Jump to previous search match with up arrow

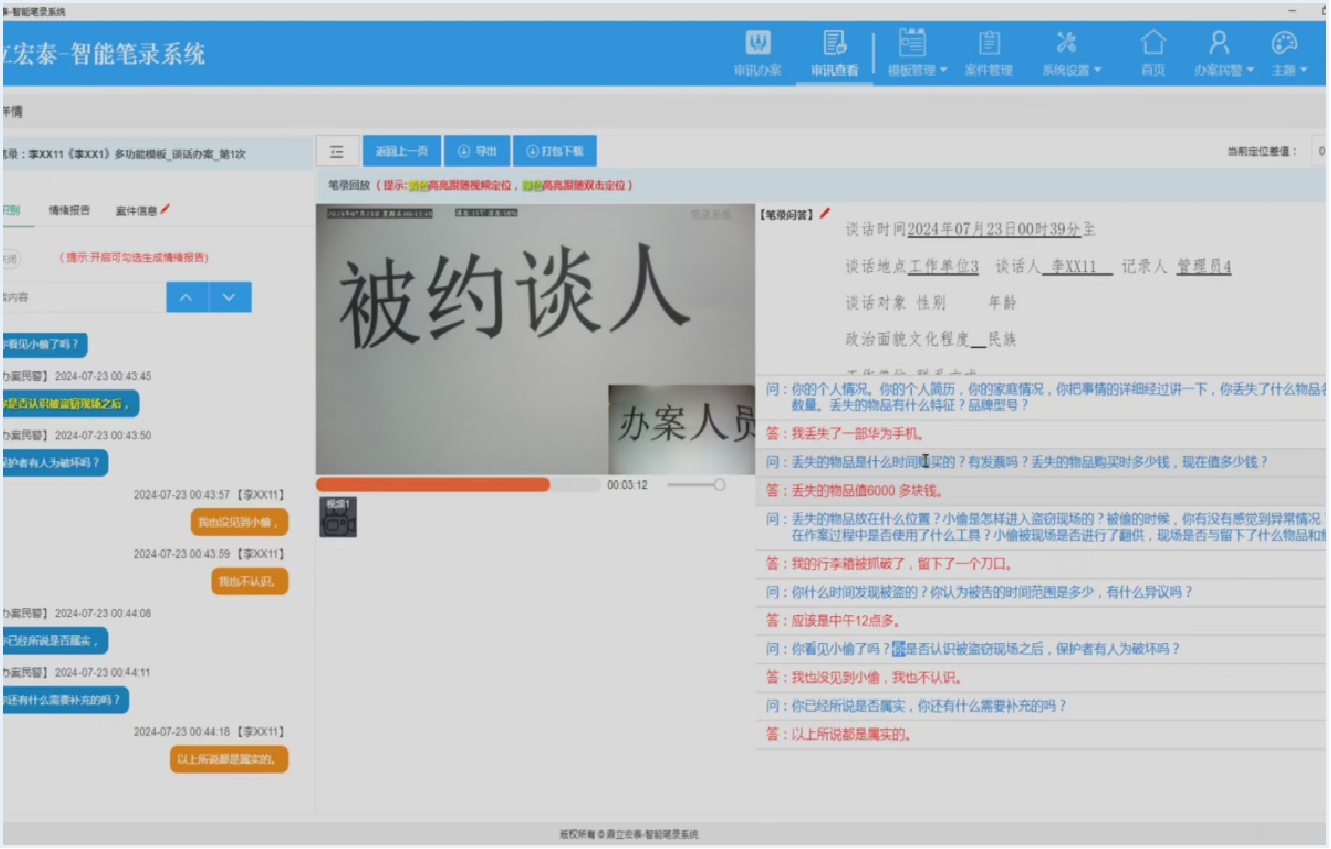186,298
